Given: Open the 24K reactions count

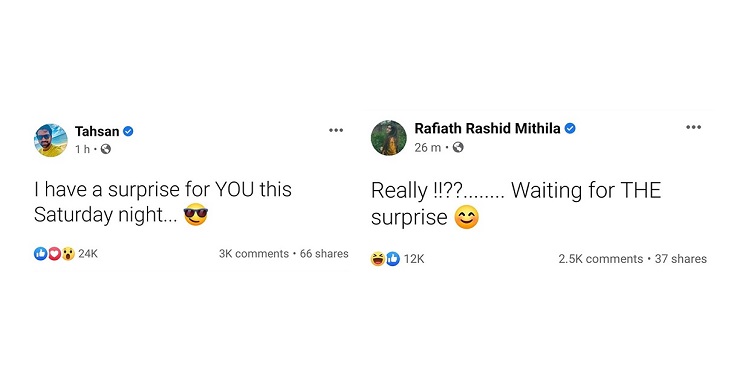Looking at the screenshot, I should 88,254.
